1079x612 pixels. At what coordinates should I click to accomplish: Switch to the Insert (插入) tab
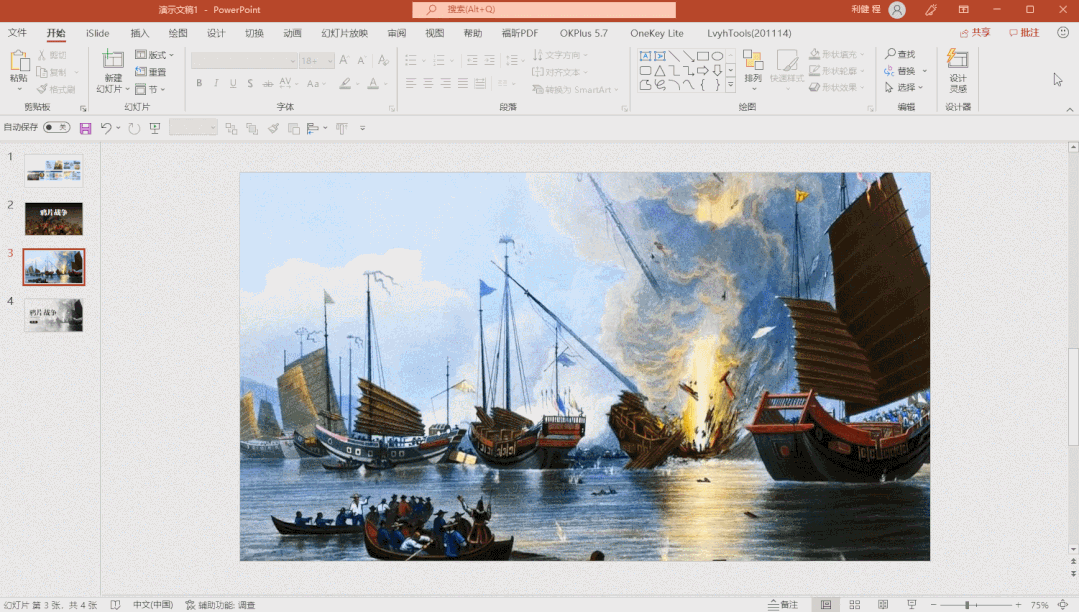(140, 33)
